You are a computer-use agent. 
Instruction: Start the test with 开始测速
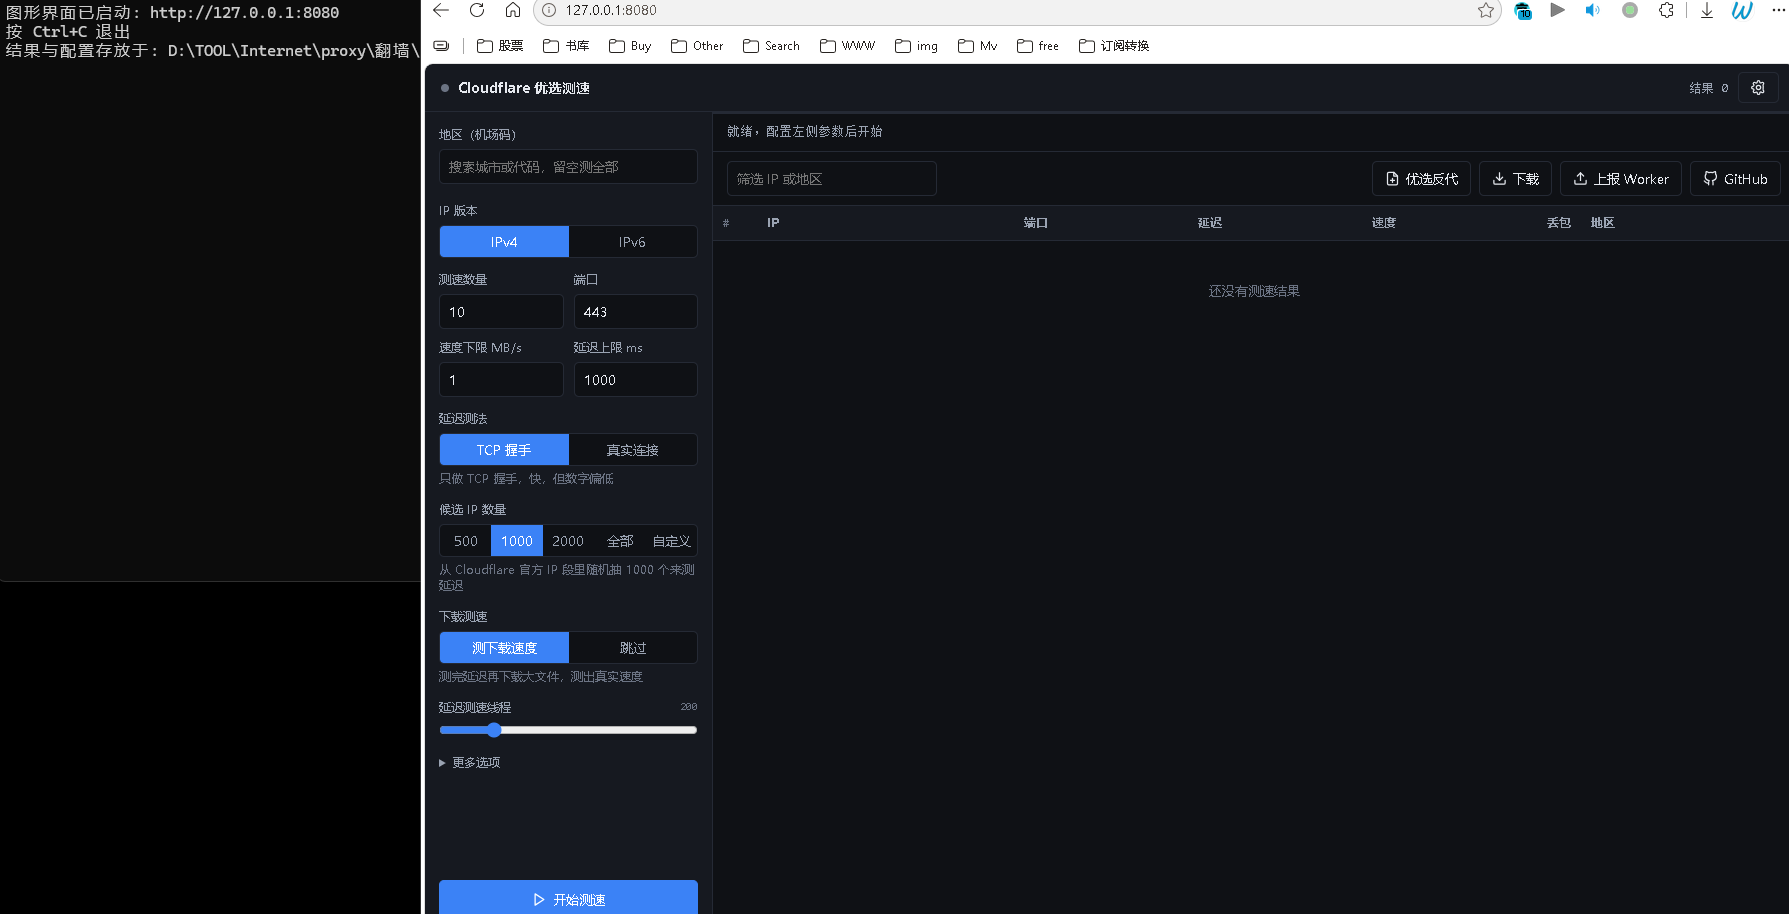(568, 898)
